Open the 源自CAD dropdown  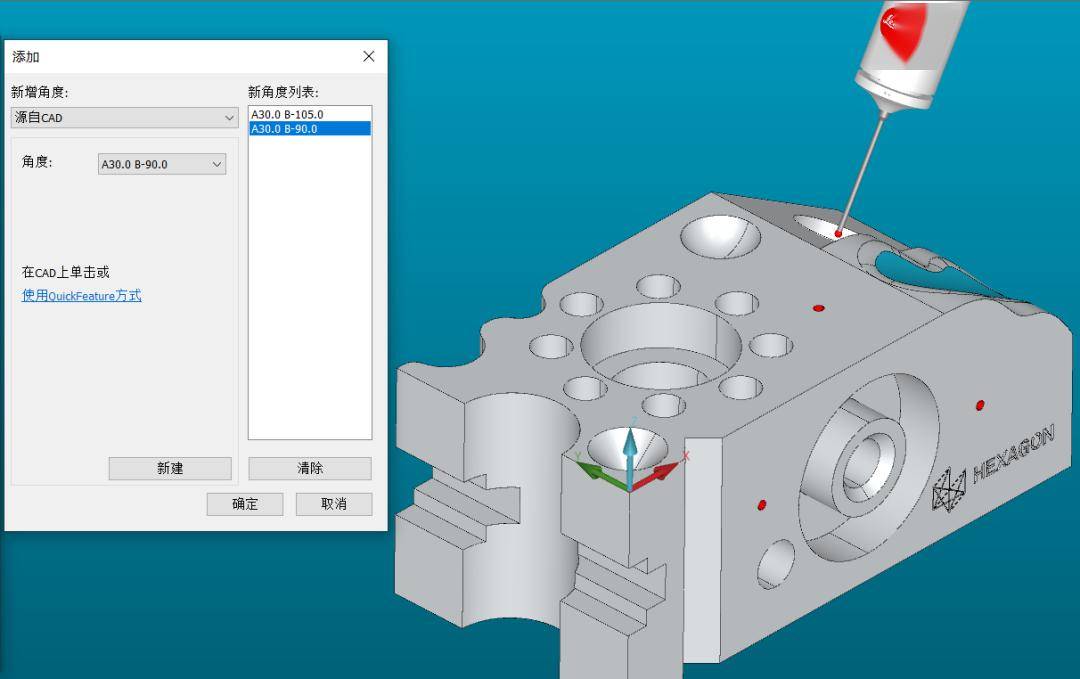click(124, 118)
